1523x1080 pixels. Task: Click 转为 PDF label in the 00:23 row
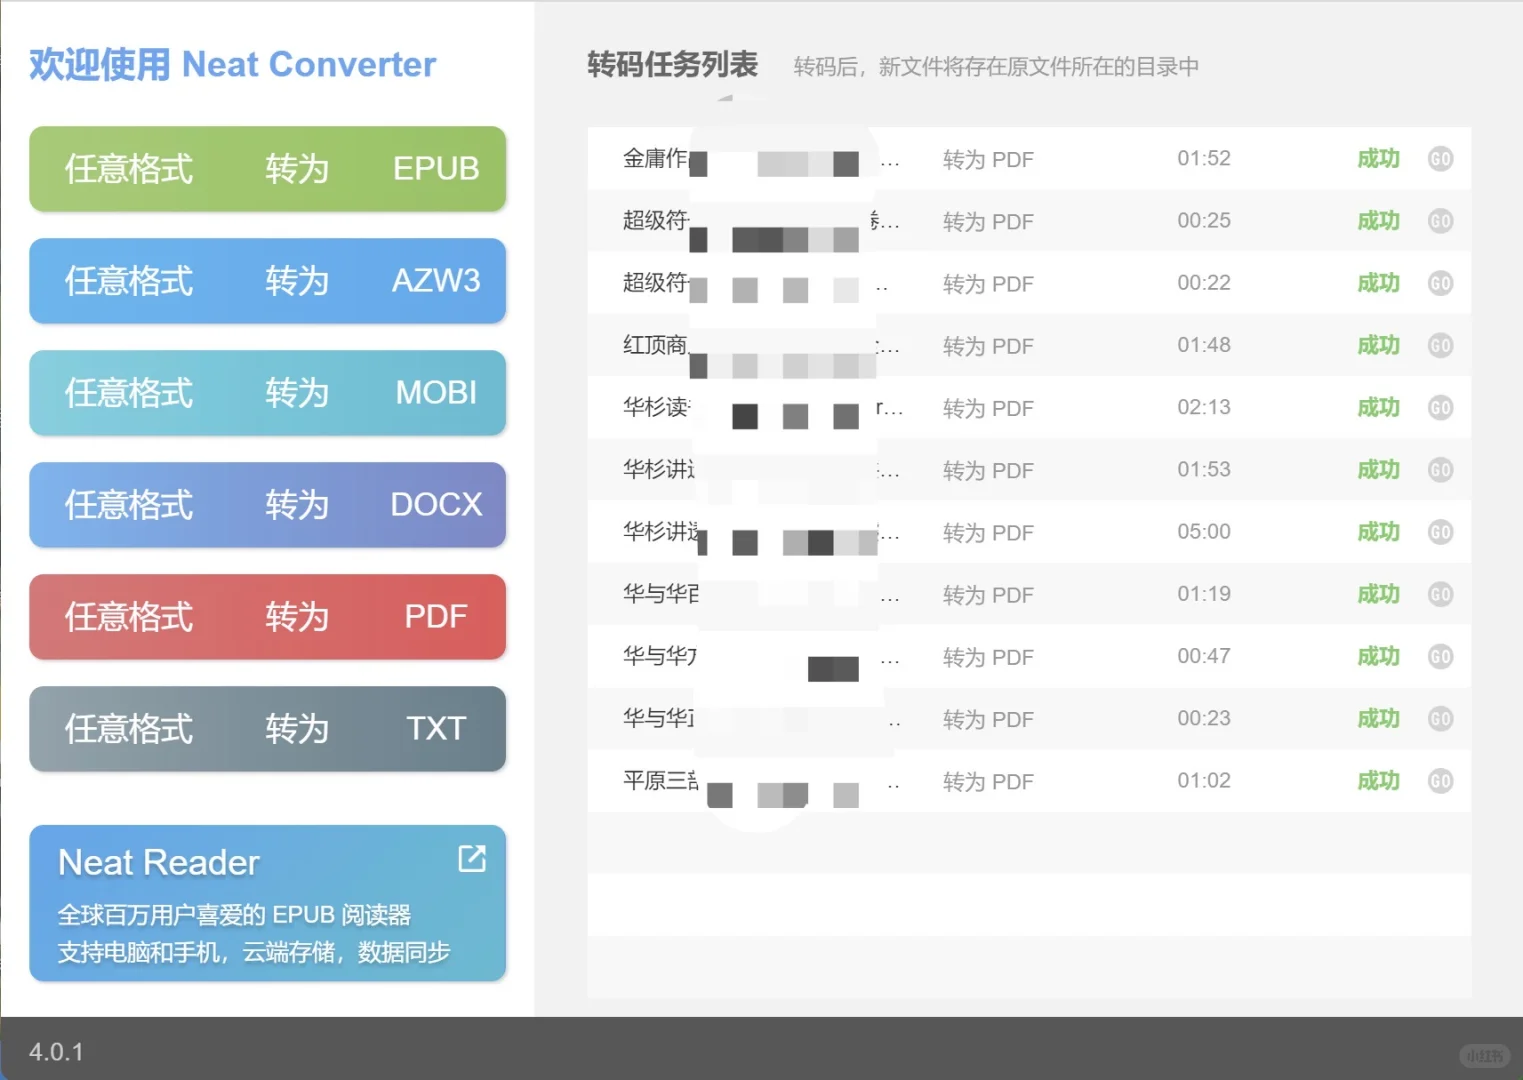988,720
